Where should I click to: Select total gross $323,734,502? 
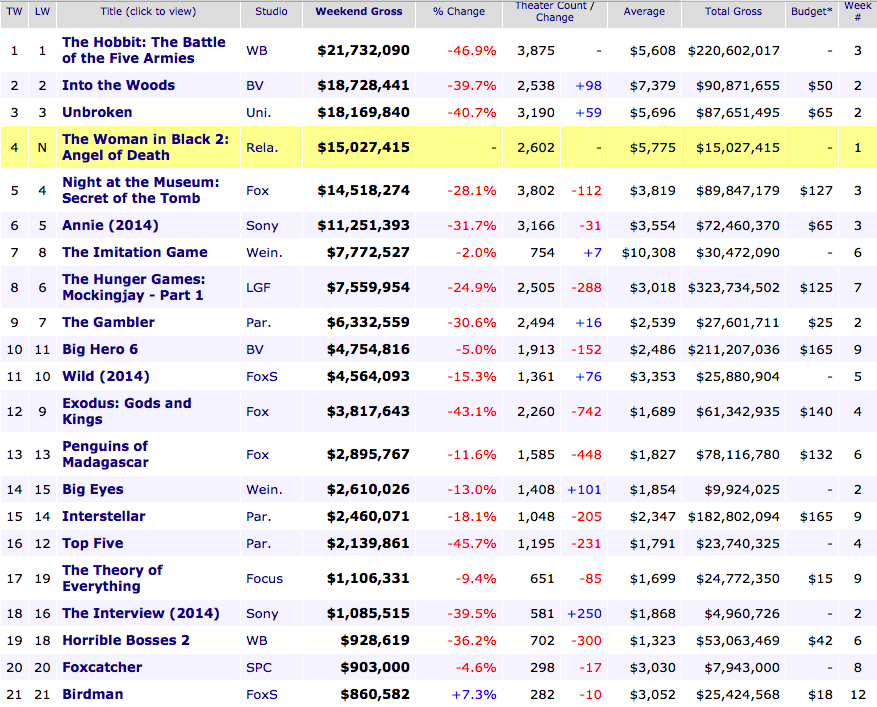(x=734, y=287)
